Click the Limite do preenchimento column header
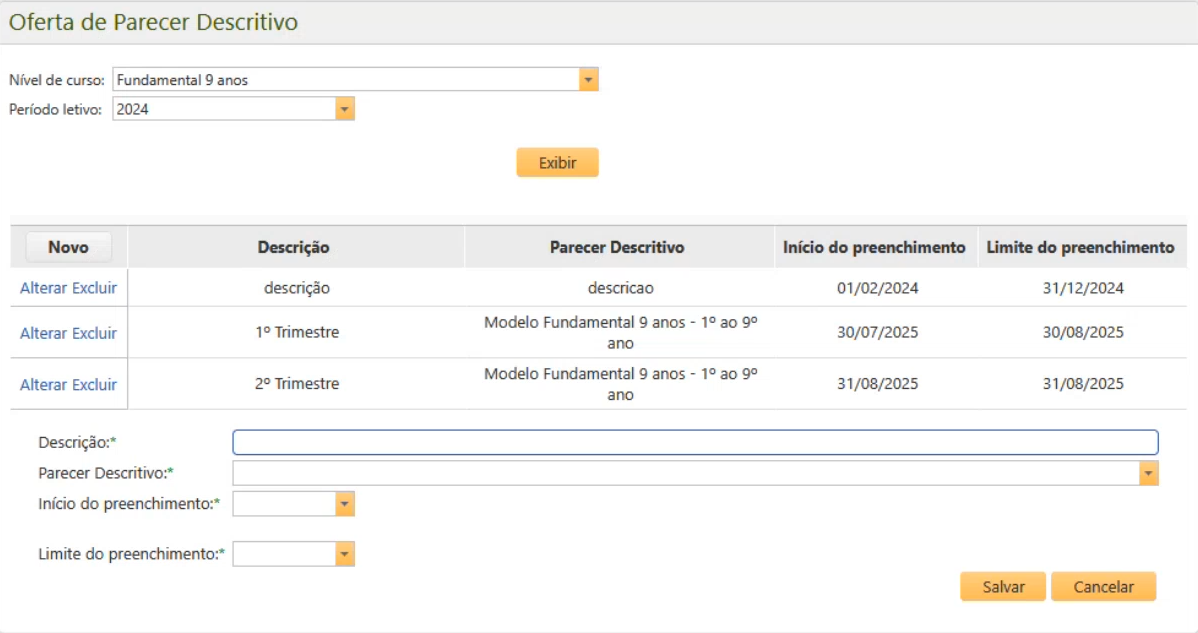The height and width of the screenshot is (633, 1198). 1080,247
